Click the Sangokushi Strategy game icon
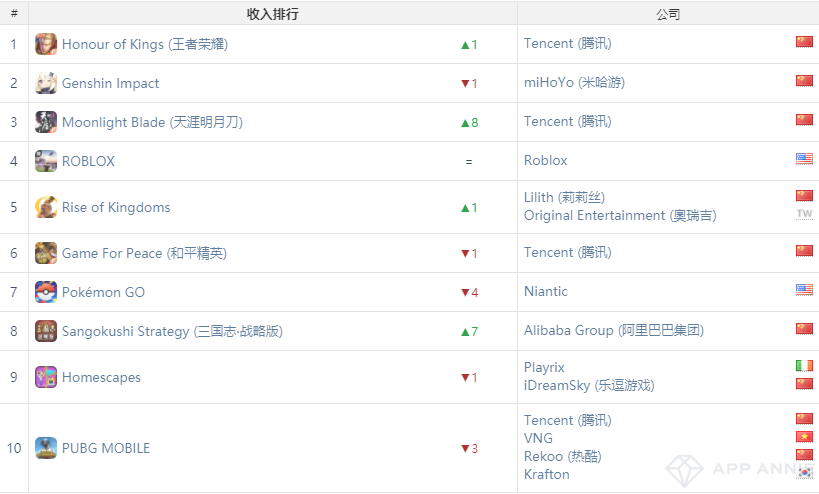 pyautogui.click(x=46, y=331)
